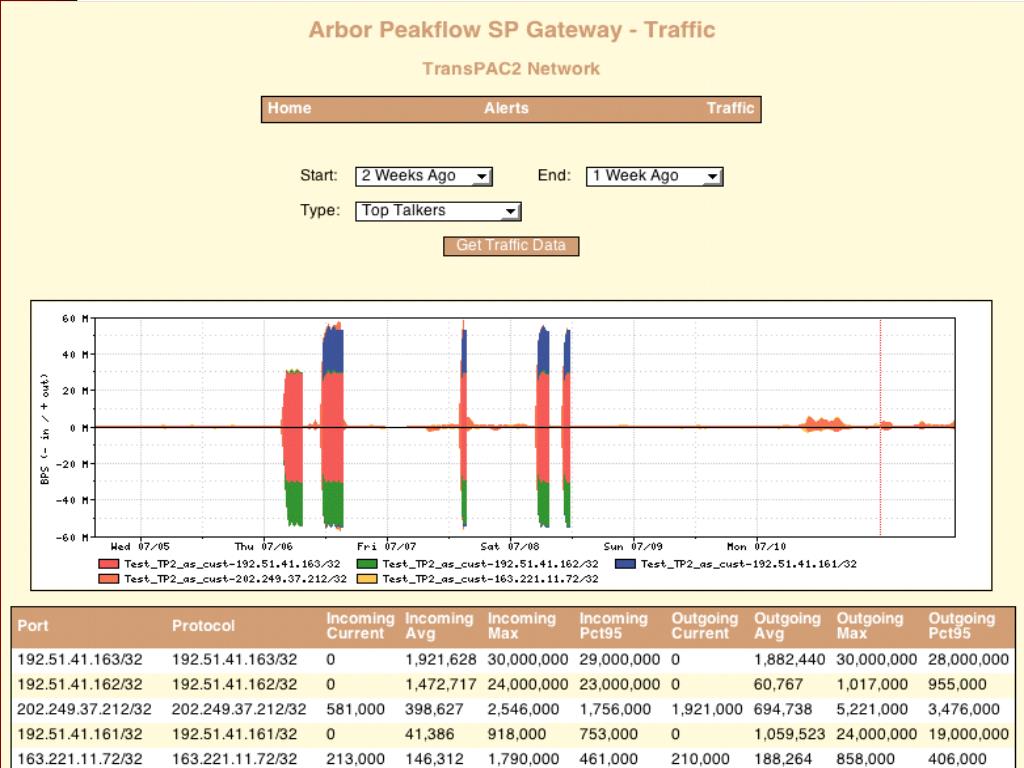This screenshot has height=768, width=1024.
Task: Select the Outgoing Avg value 1,882,440
Action: click(790, 660)
